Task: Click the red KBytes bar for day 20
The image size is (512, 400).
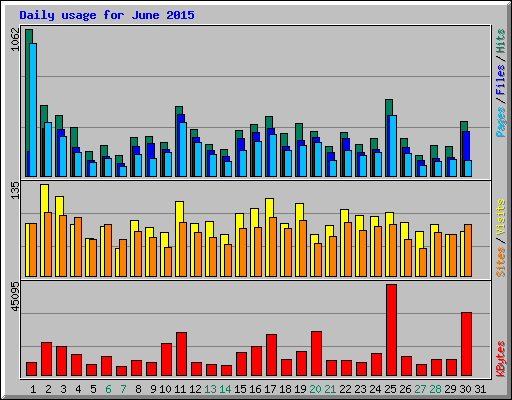Action: click(316, 354)
